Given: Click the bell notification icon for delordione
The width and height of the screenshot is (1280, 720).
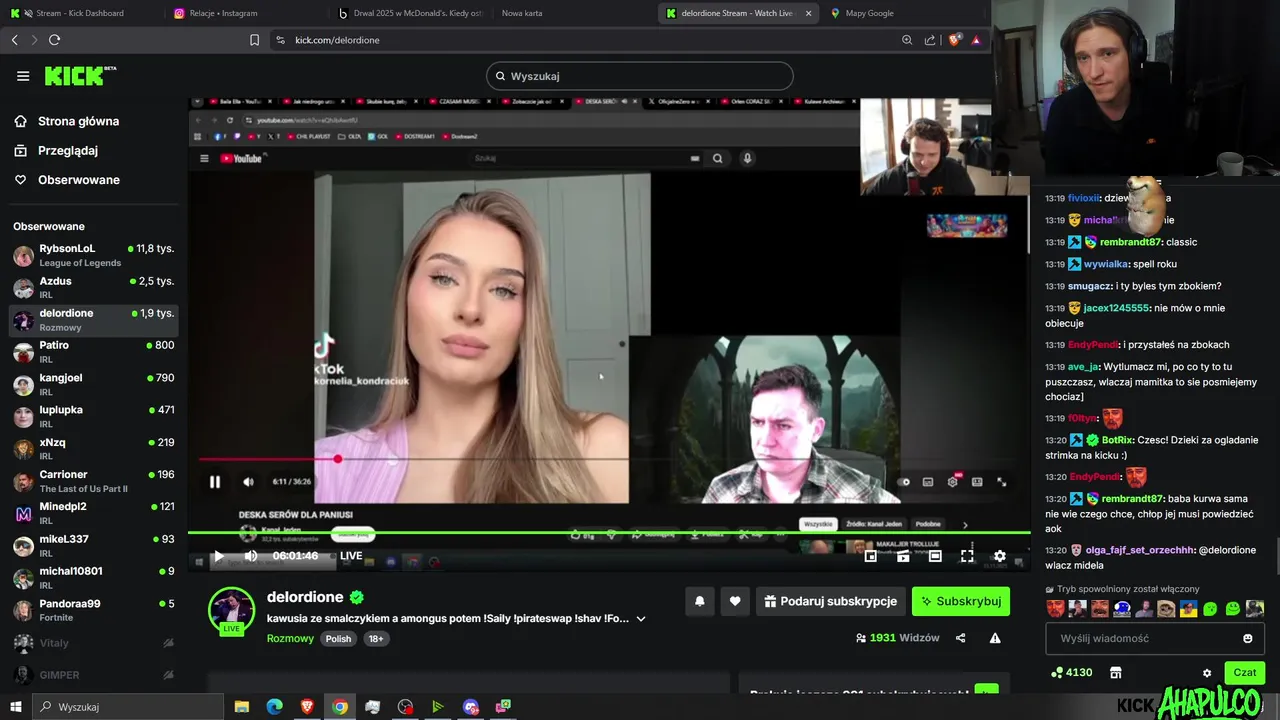Looking at the screenshot, I should click(700, 601).
